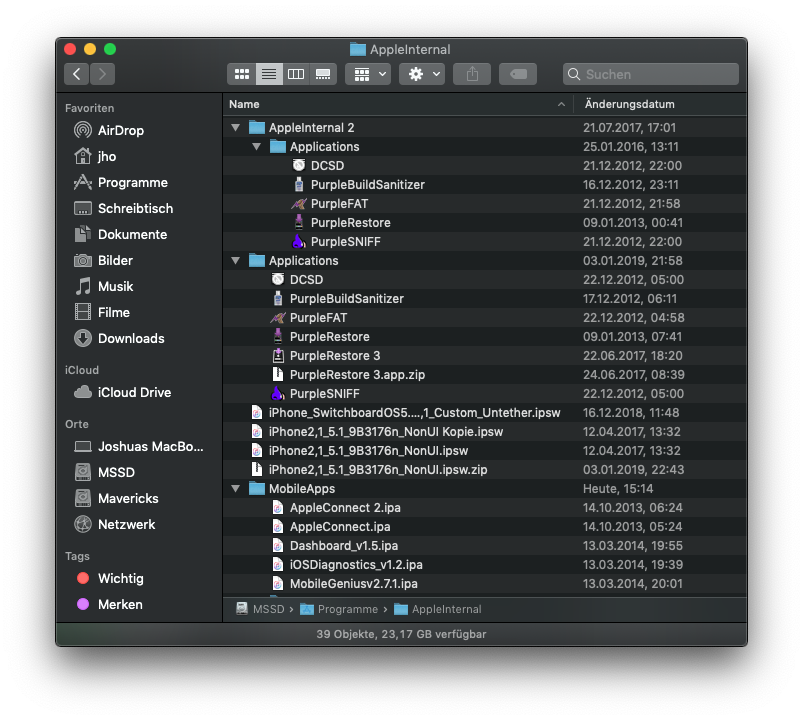Select PurpleBuildSanitizer icon dated 17.12.2012
803x720 pixels.
click(x=278, y=298)
